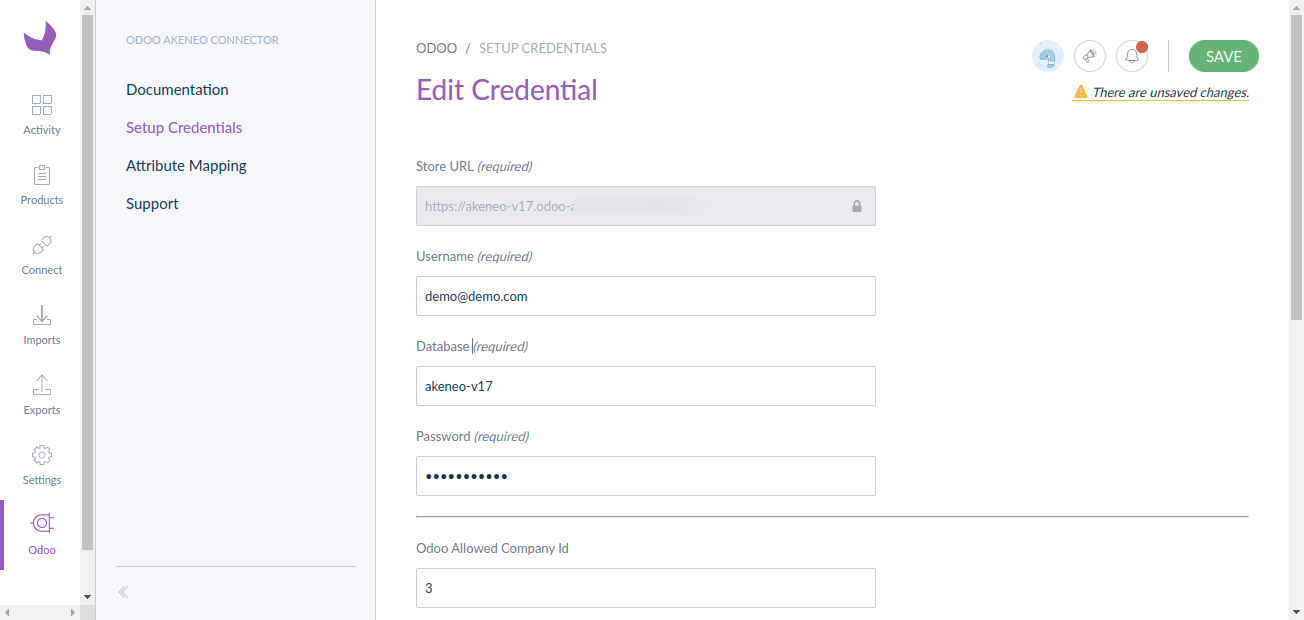Open Exports from the sidebar
Image resolution: width=1304 pixels, height=620 pixels.
[x=41, y=394]
